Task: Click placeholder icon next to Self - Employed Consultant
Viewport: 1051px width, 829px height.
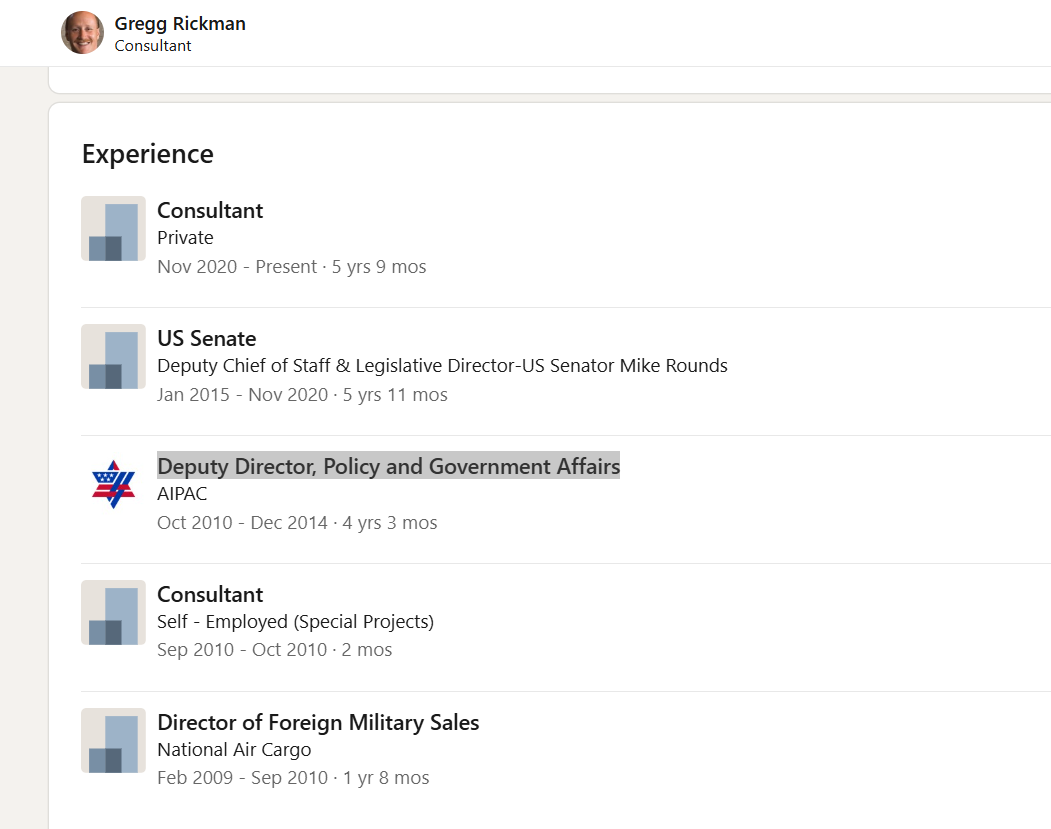Action: click(113, 613)
